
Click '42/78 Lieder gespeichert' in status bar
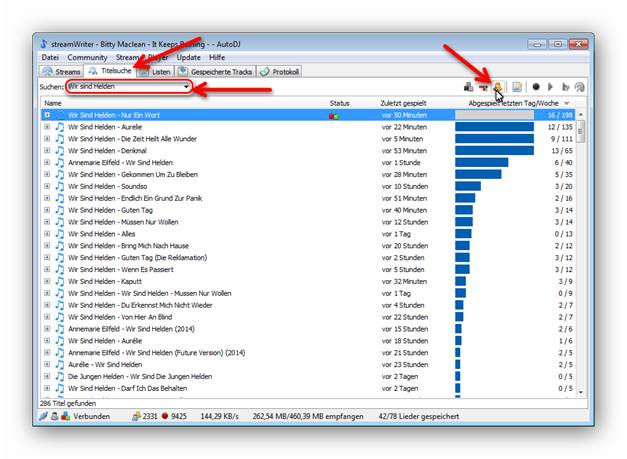point(419,416)
